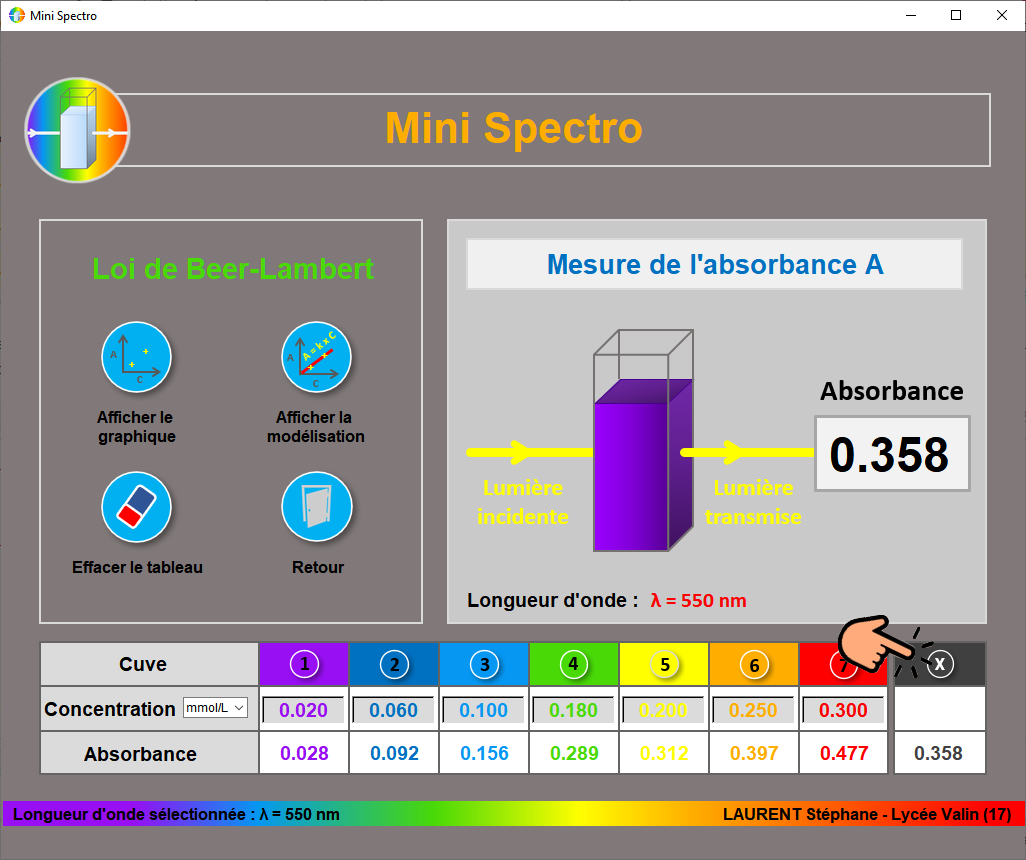Select the unknown cuvette X
1026x860 pixels.
[x=940, y=664]
